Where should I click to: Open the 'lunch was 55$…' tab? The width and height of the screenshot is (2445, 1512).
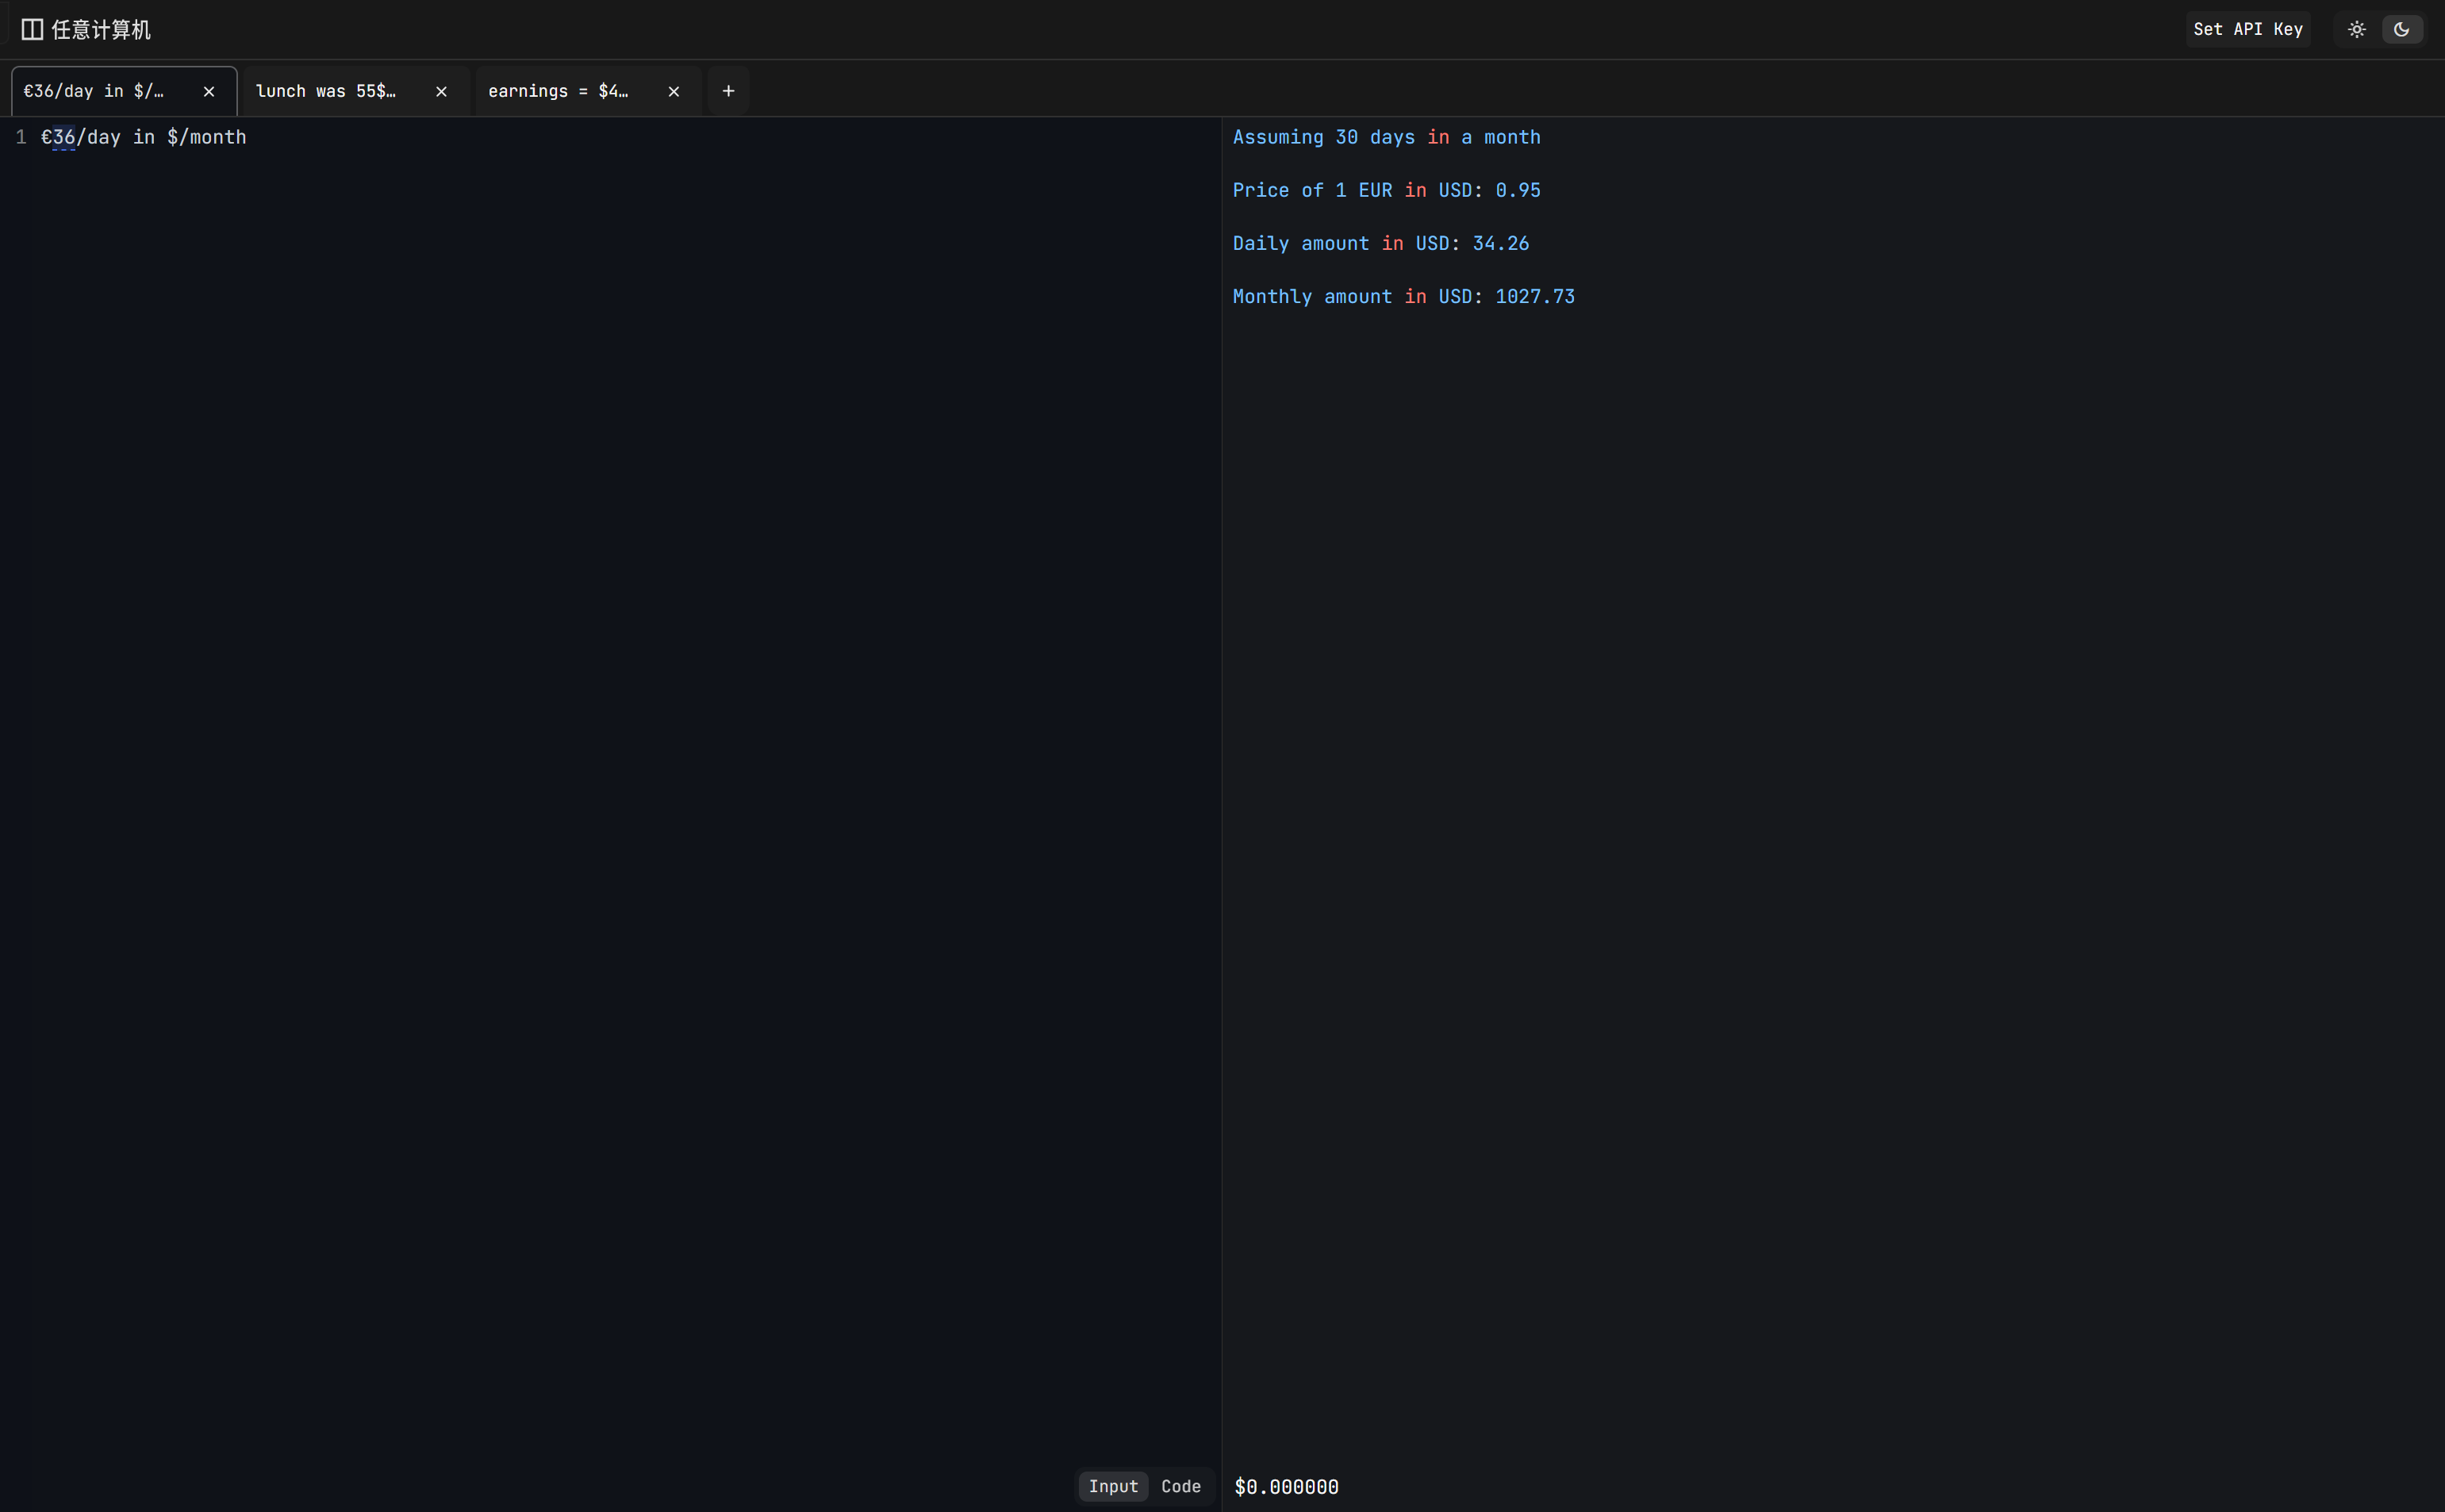point(326,92)
